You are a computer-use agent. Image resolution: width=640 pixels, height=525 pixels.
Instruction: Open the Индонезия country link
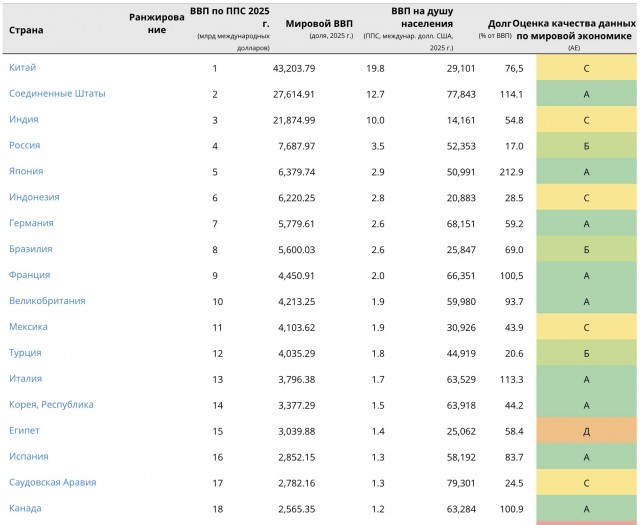click(x=34, y=197)
